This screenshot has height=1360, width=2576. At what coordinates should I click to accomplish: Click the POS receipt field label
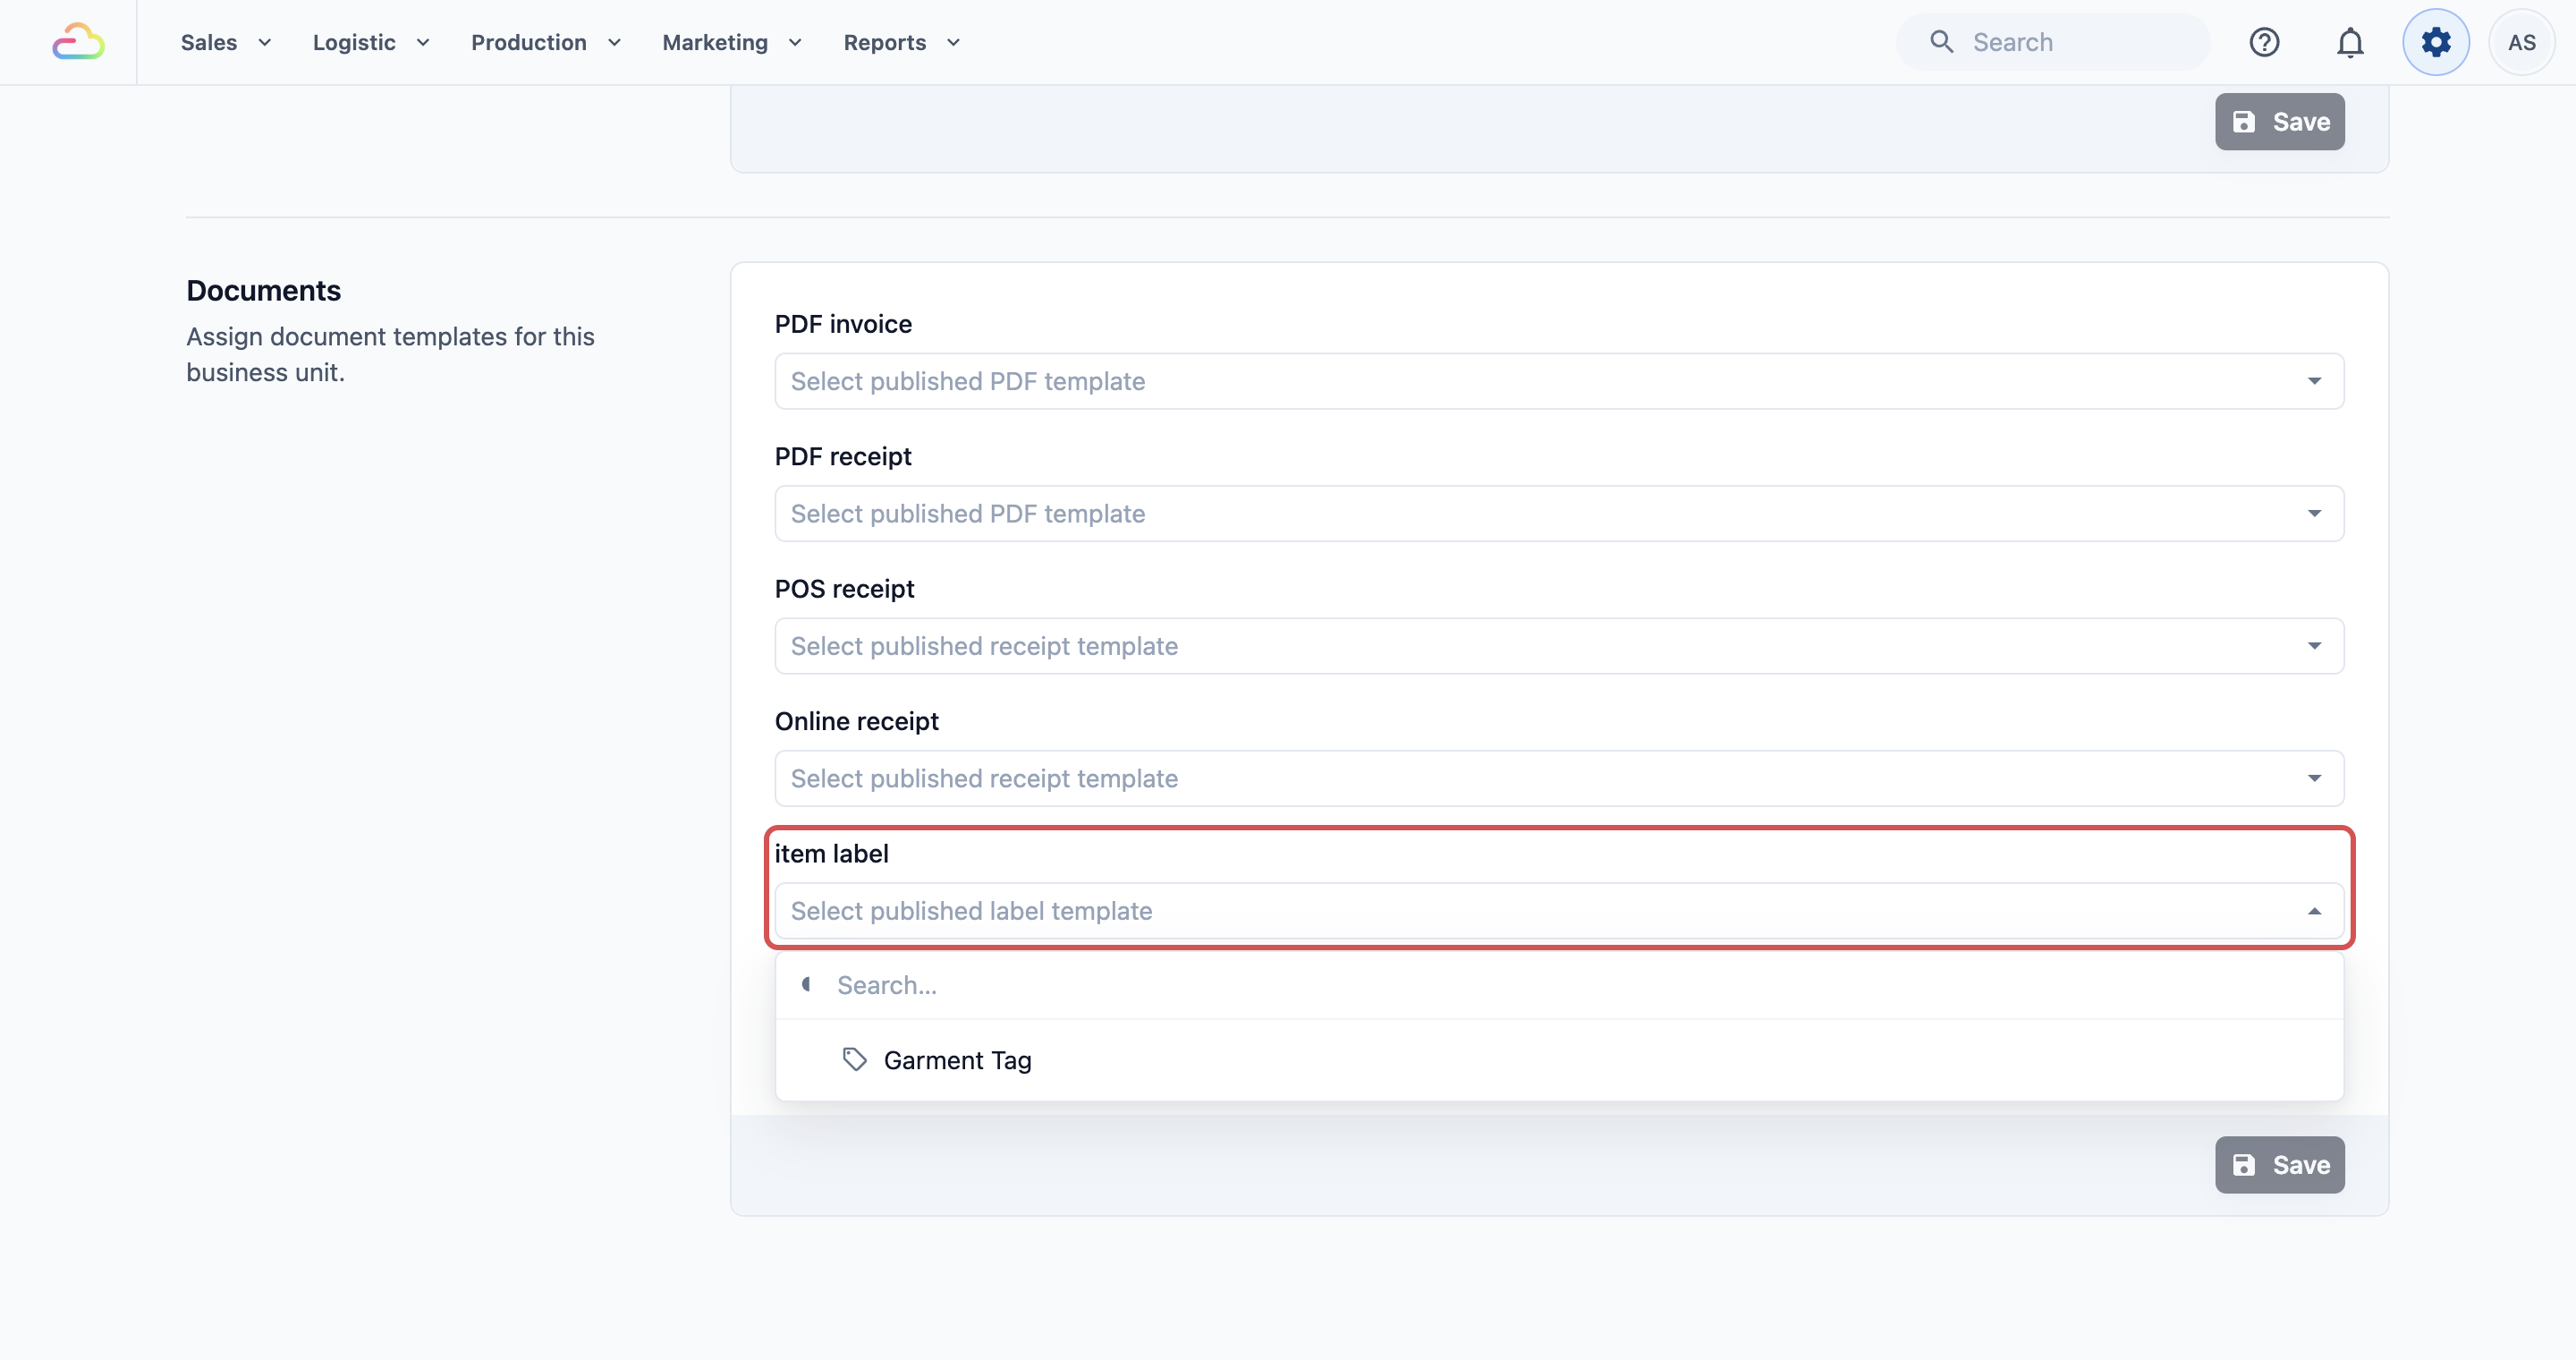[x=844, y=589]
